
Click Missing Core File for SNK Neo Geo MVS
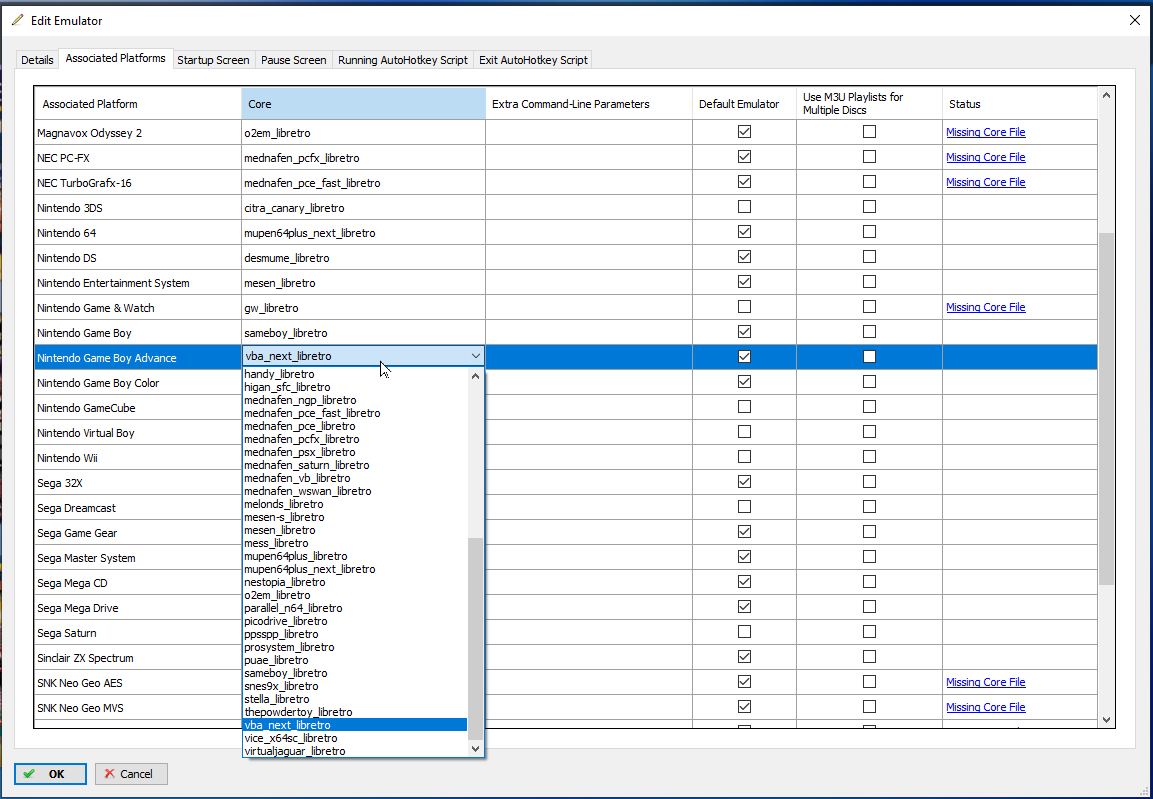point(985,707)
